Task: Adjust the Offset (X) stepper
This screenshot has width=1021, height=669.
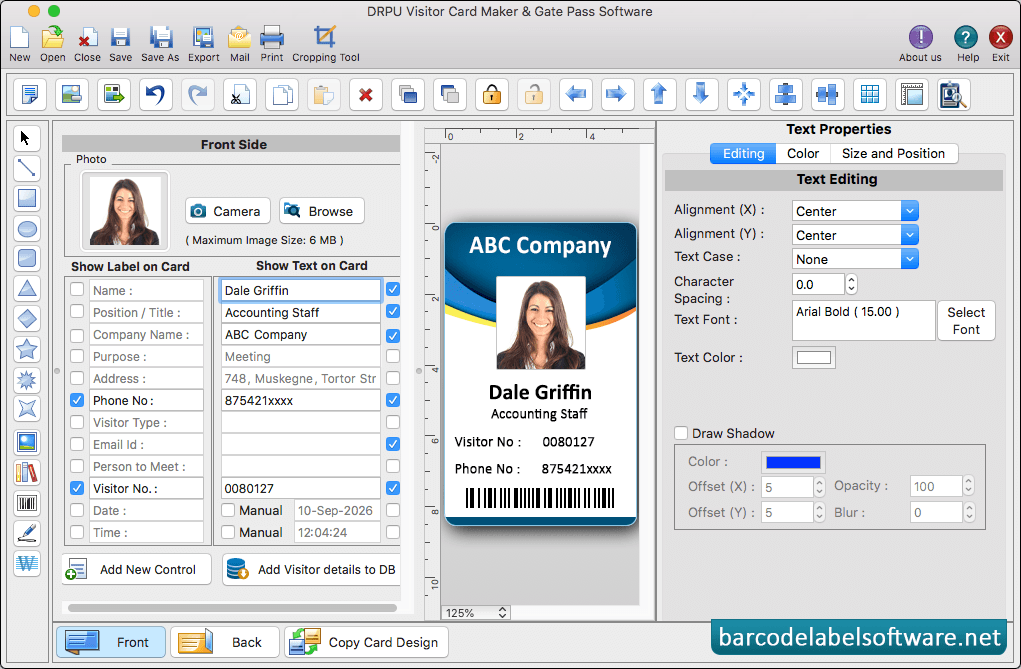Action: 819,487
